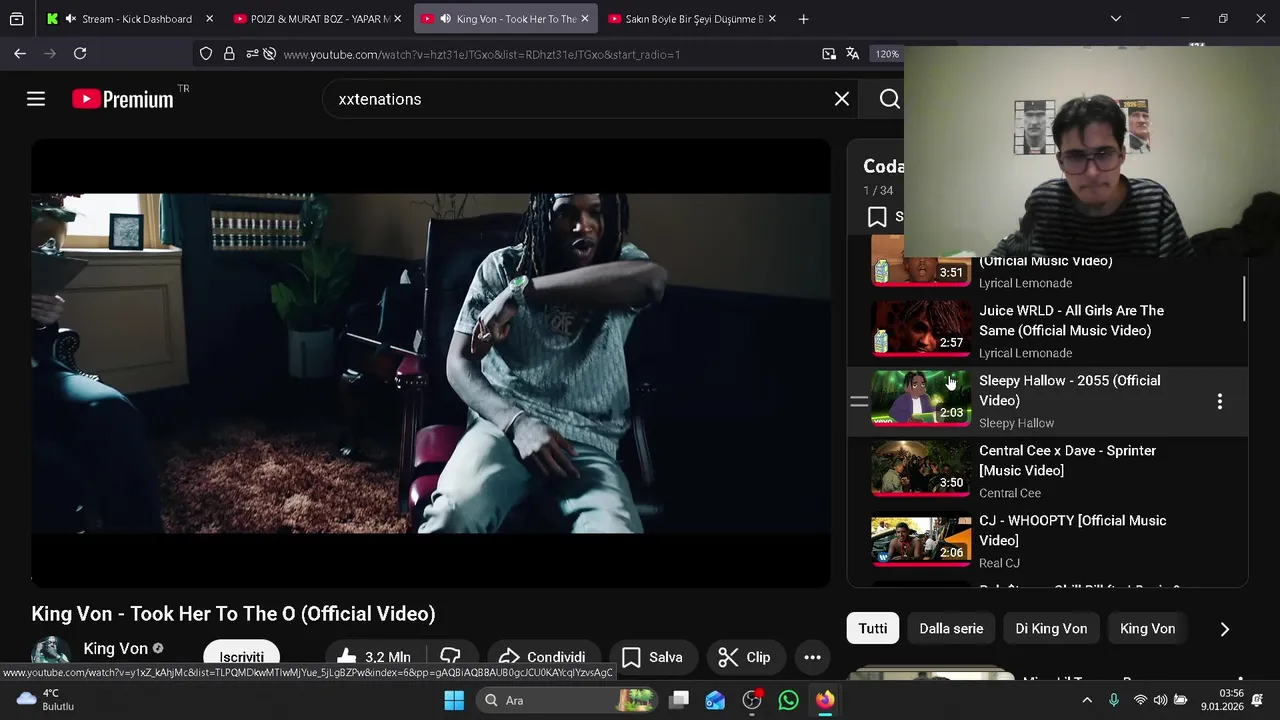
Task: Open options menu for Sleepy Hallow - 2055
Action: tap(1219, 401)
